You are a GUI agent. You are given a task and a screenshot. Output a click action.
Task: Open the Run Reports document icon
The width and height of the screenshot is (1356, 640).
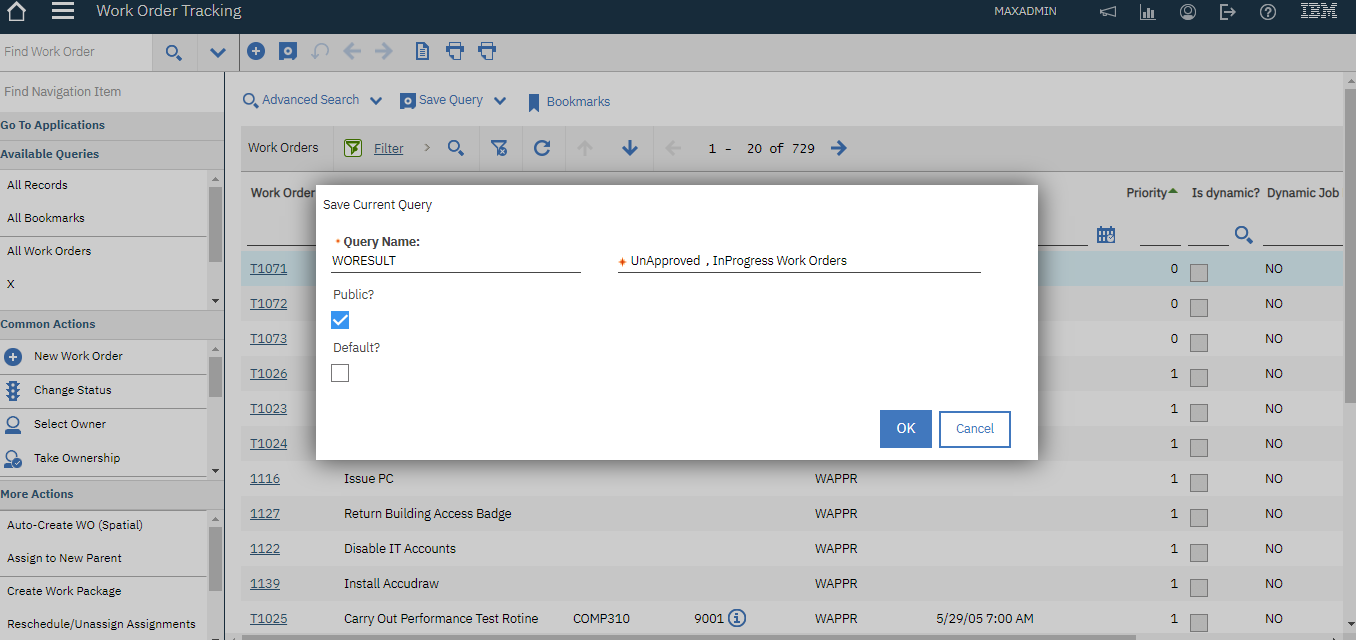pyautogui.click(x=422, y=50)
